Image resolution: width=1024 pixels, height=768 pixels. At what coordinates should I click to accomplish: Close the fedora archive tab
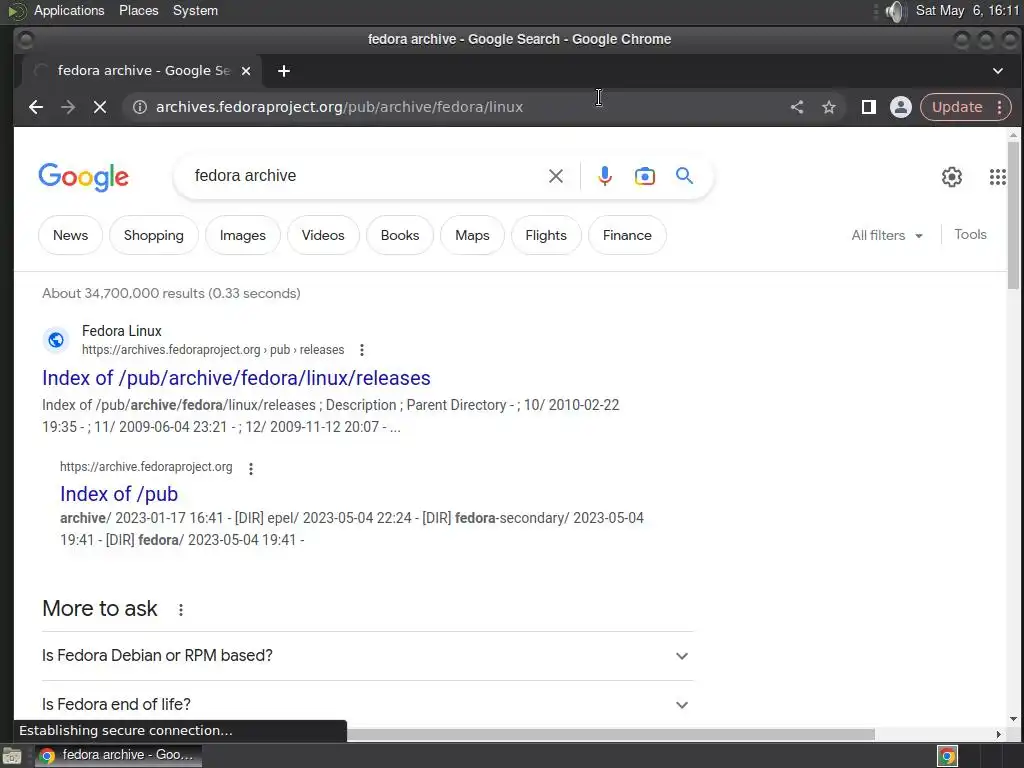coord(246,71)
